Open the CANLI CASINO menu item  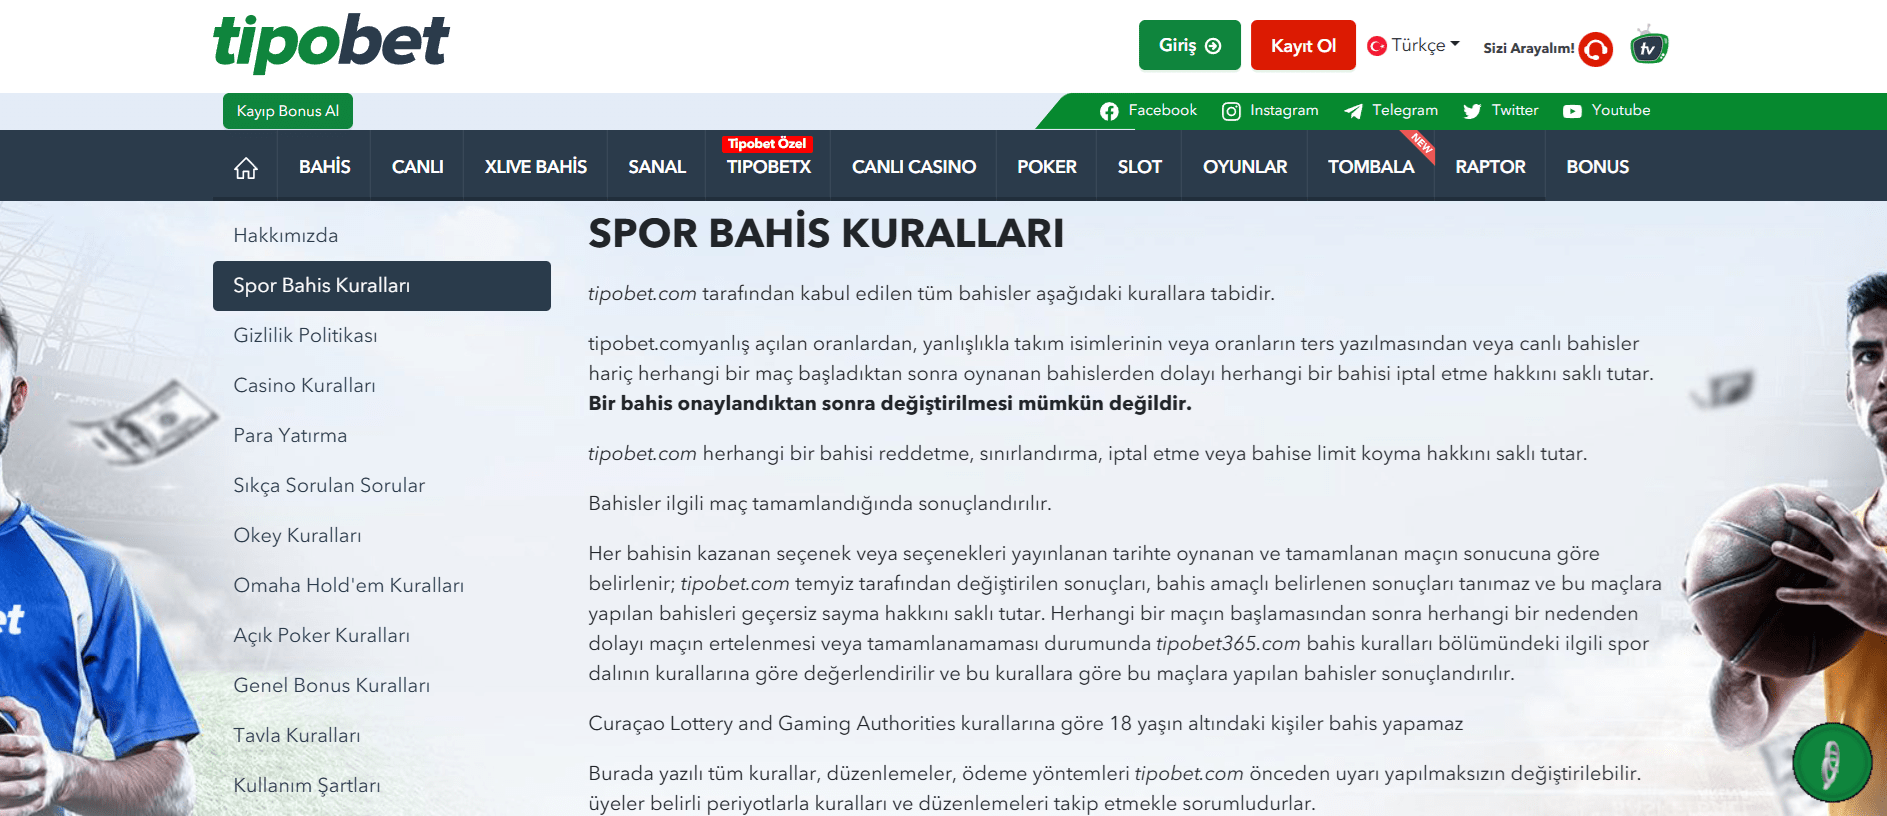click(x=913, y=167)
